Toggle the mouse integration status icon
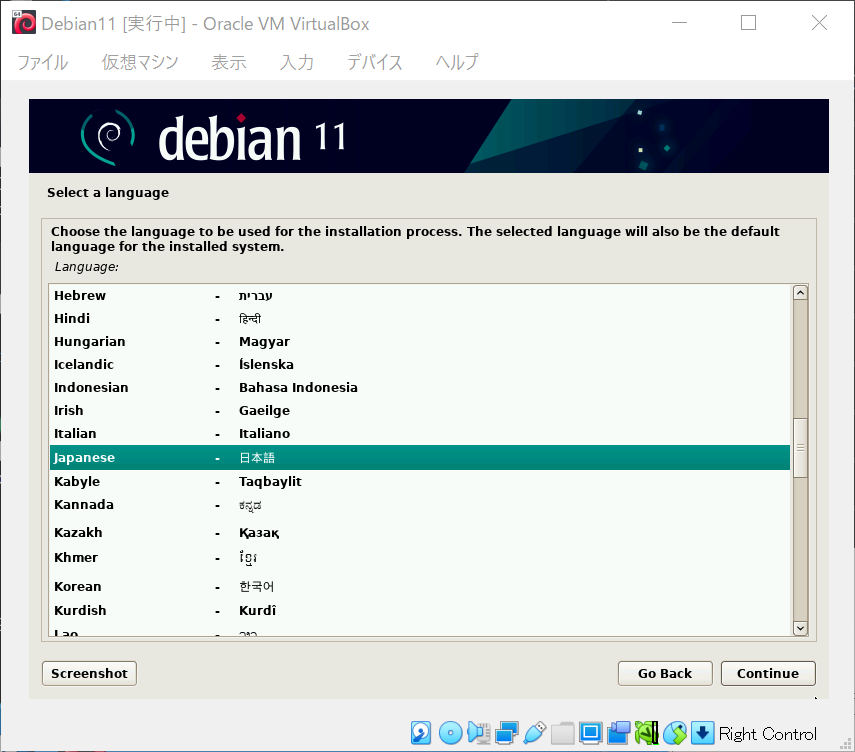855x752 pixels. pos(675,733)
